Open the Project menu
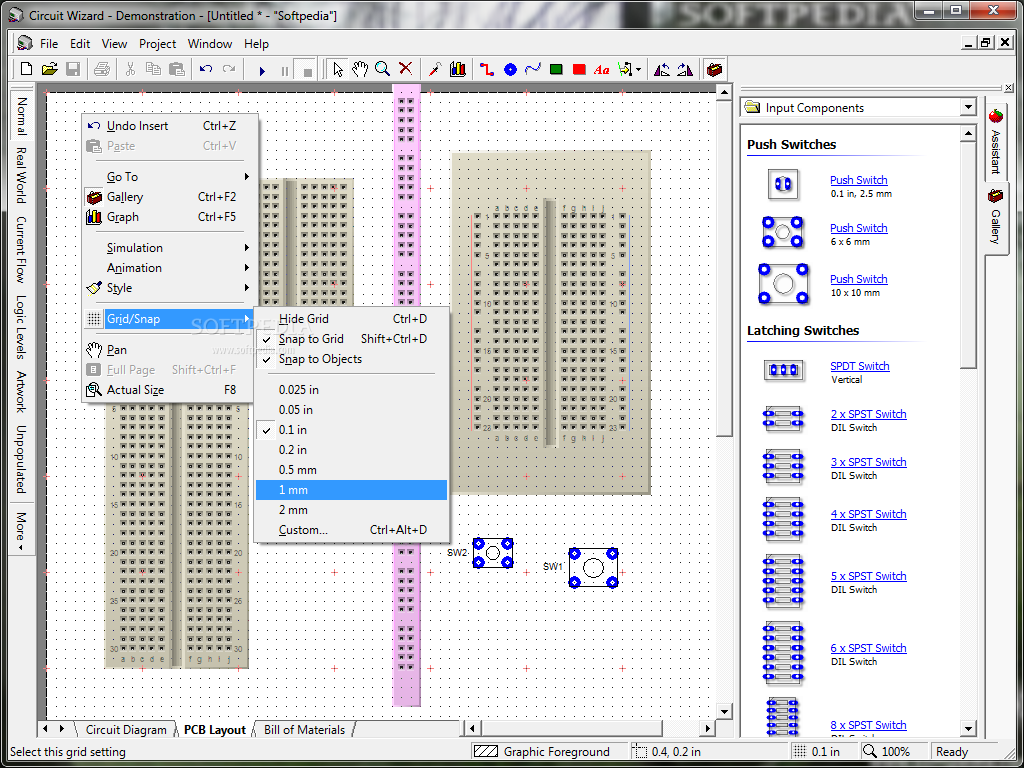The height and width of the screenshot is (768, 1024). click(x=157, y=44)
